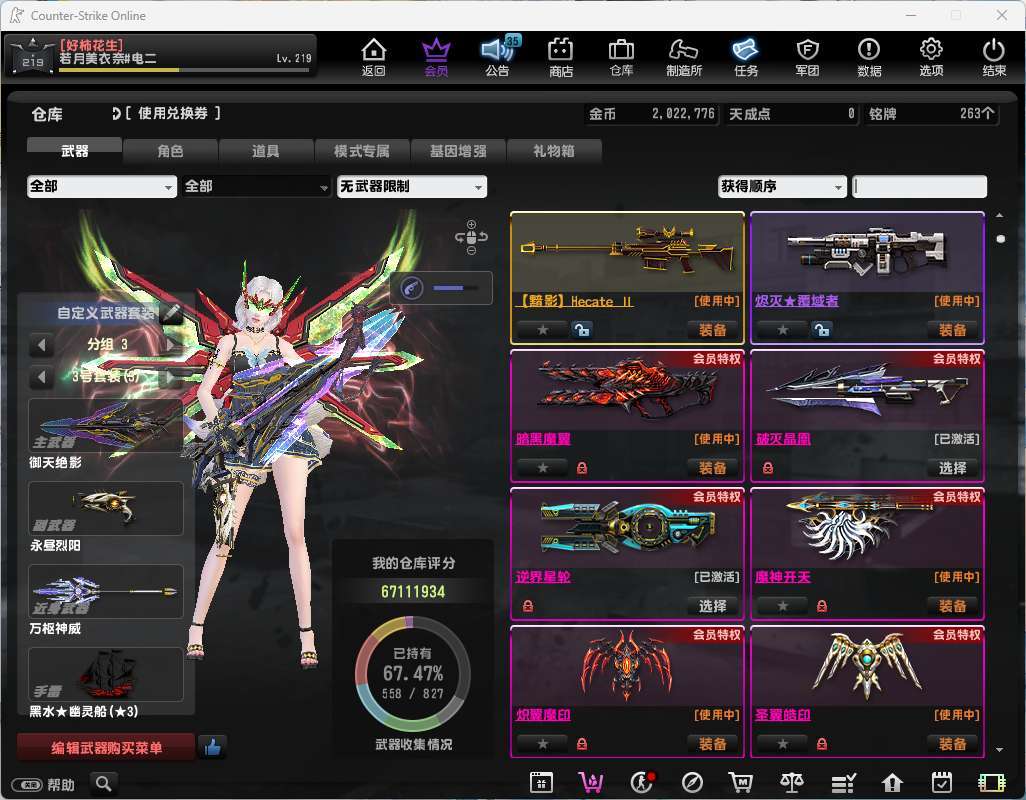Click the inventory list scrollbar handle
The width and height of the screenshot is (1026, 800).
[x=1000, y=239]
